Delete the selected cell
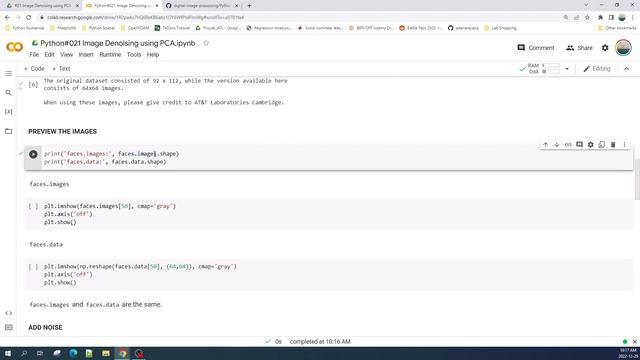640x360 pixels. [x=613, y=144]
